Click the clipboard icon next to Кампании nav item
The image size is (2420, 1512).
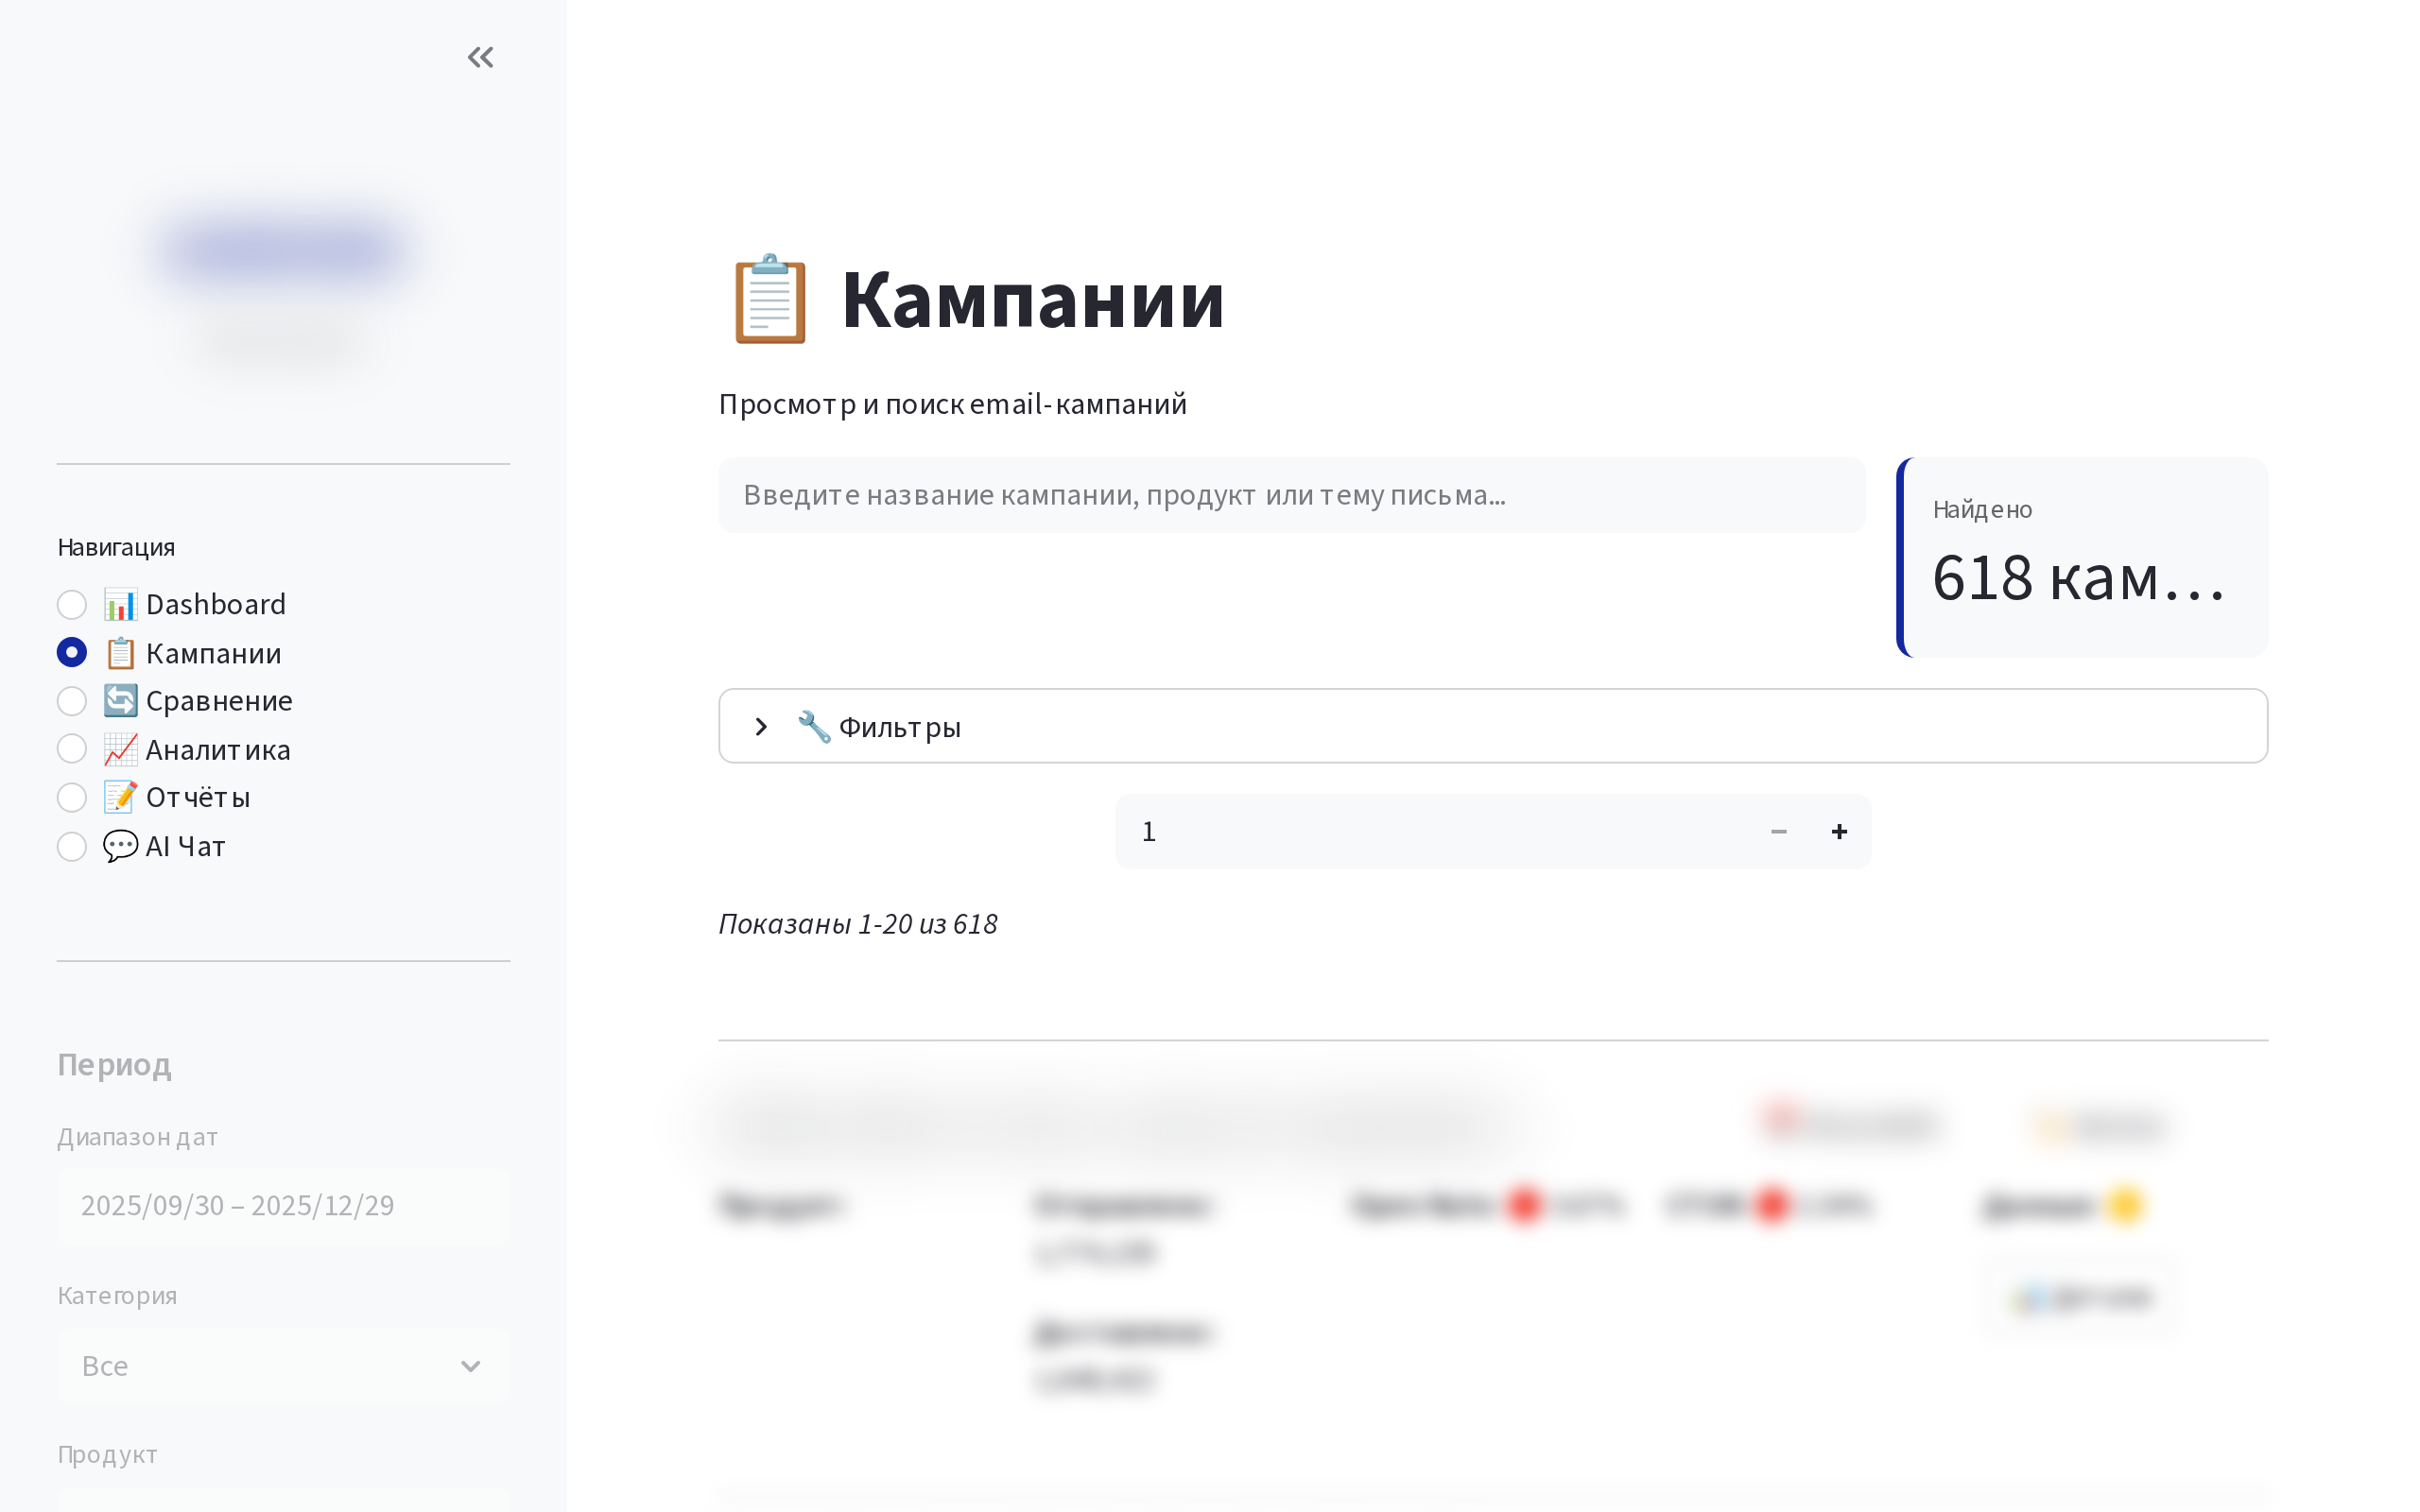point(120,652)
